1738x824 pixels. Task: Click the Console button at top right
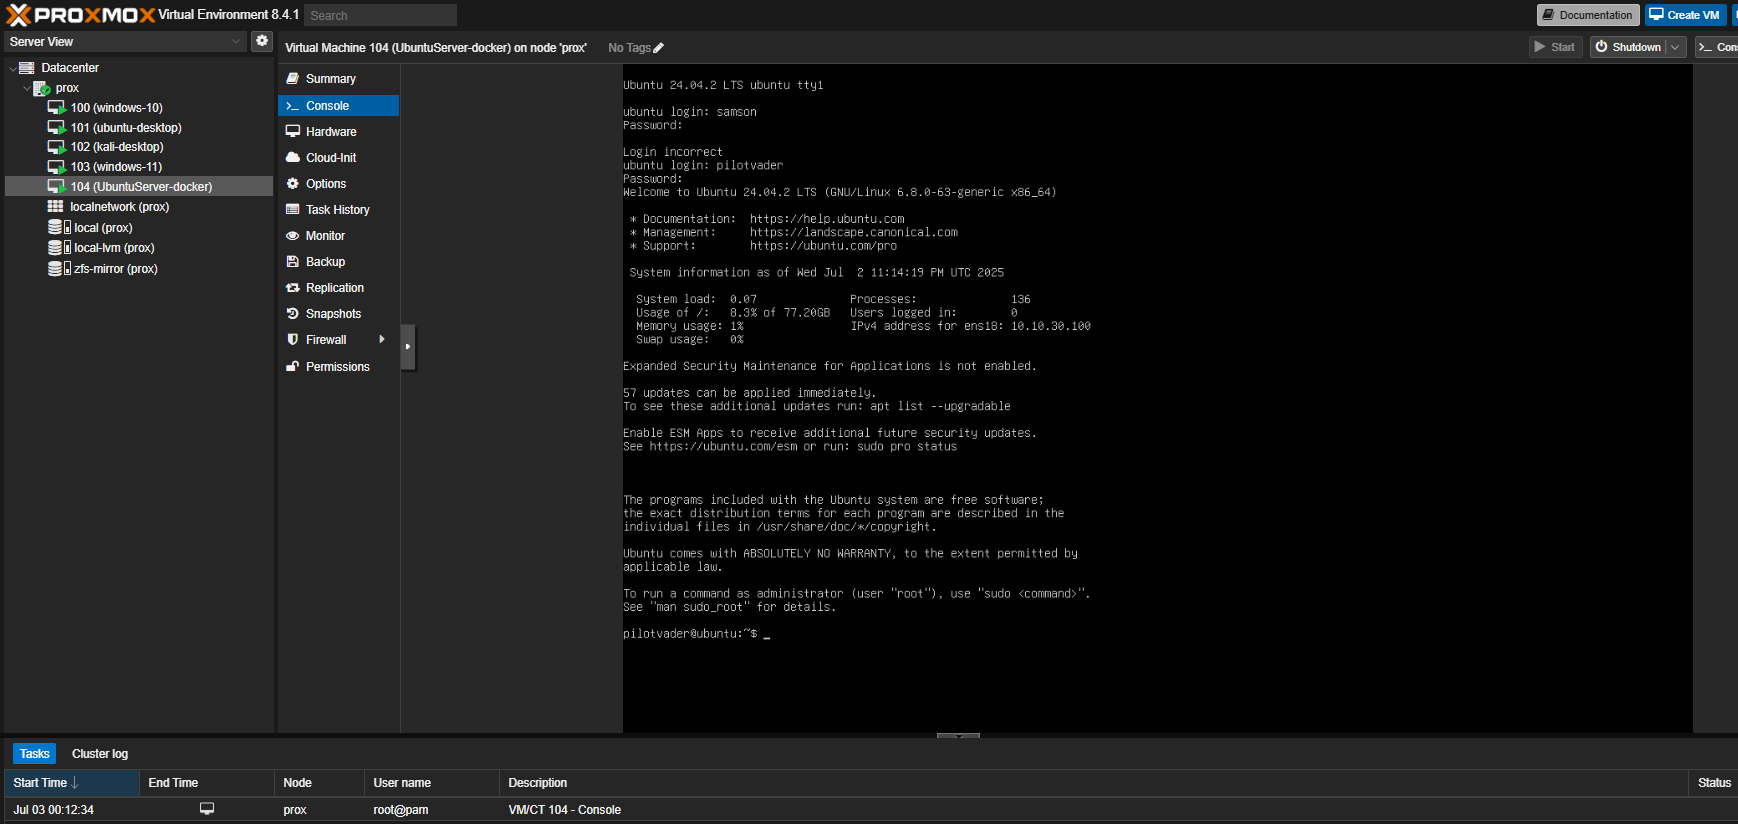pyautogui.click(x=1717, y=47)
